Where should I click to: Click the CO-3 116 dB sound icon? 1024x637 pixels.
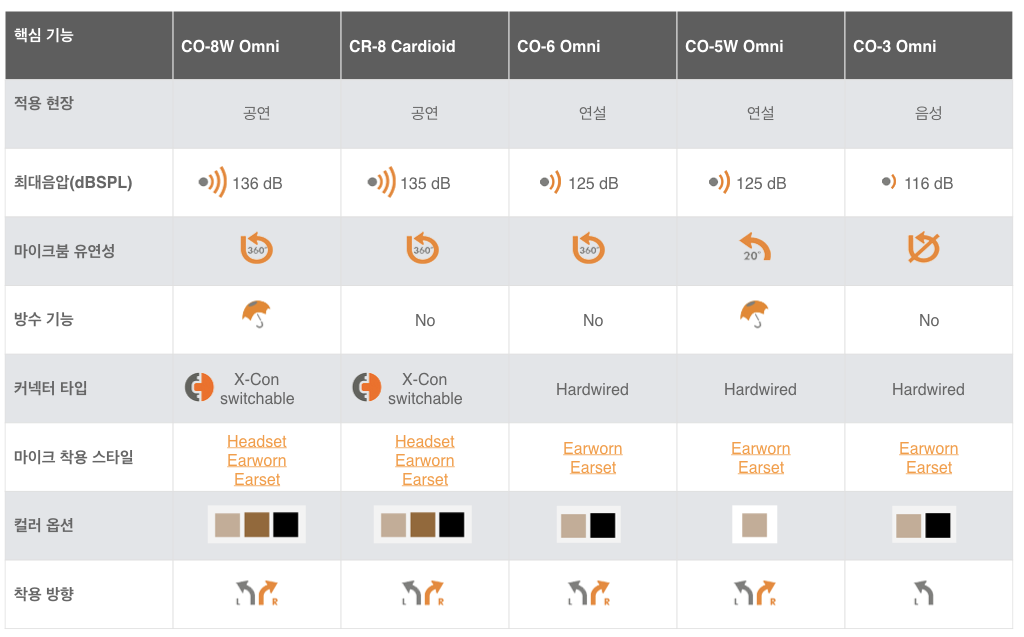(x=889, y=182)
